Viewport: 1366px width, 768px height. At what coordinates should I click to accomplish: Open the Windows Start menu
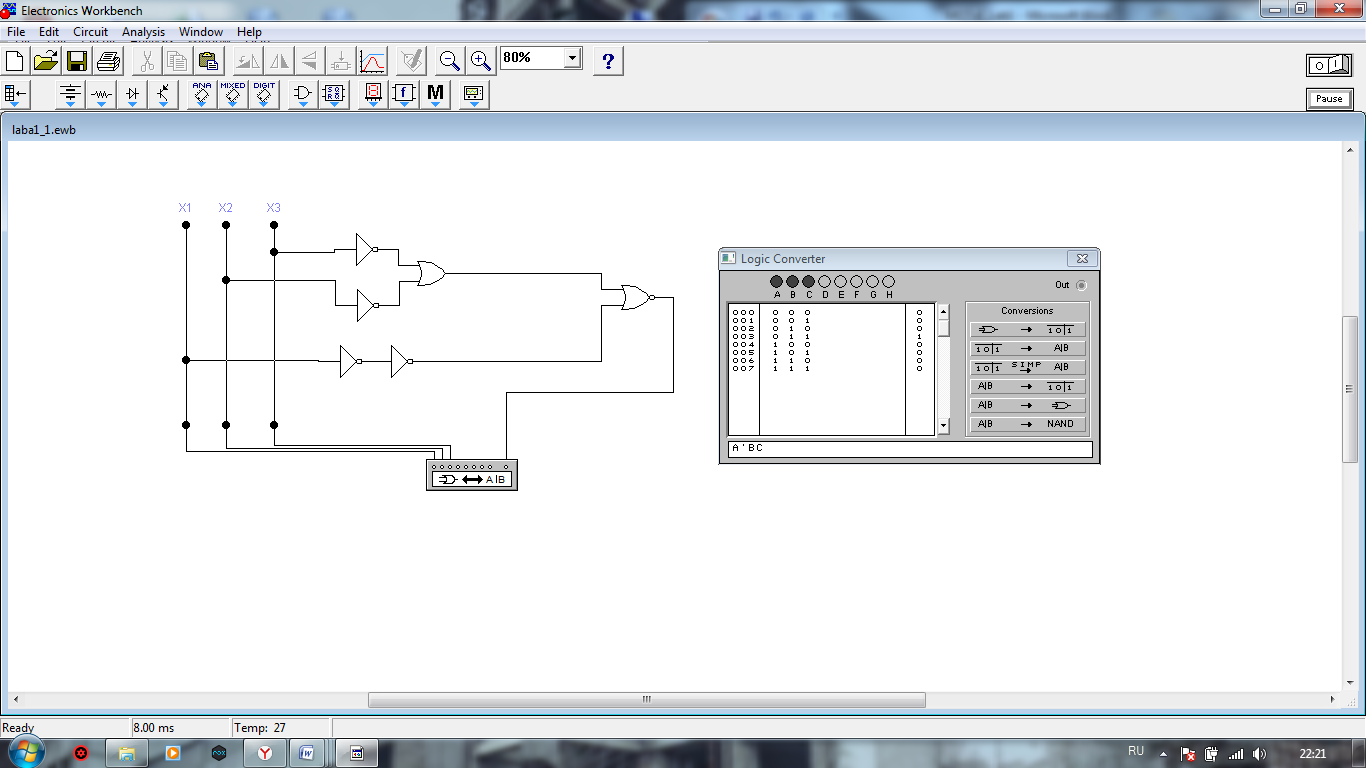pyautogui.click(x=25, y=751)
